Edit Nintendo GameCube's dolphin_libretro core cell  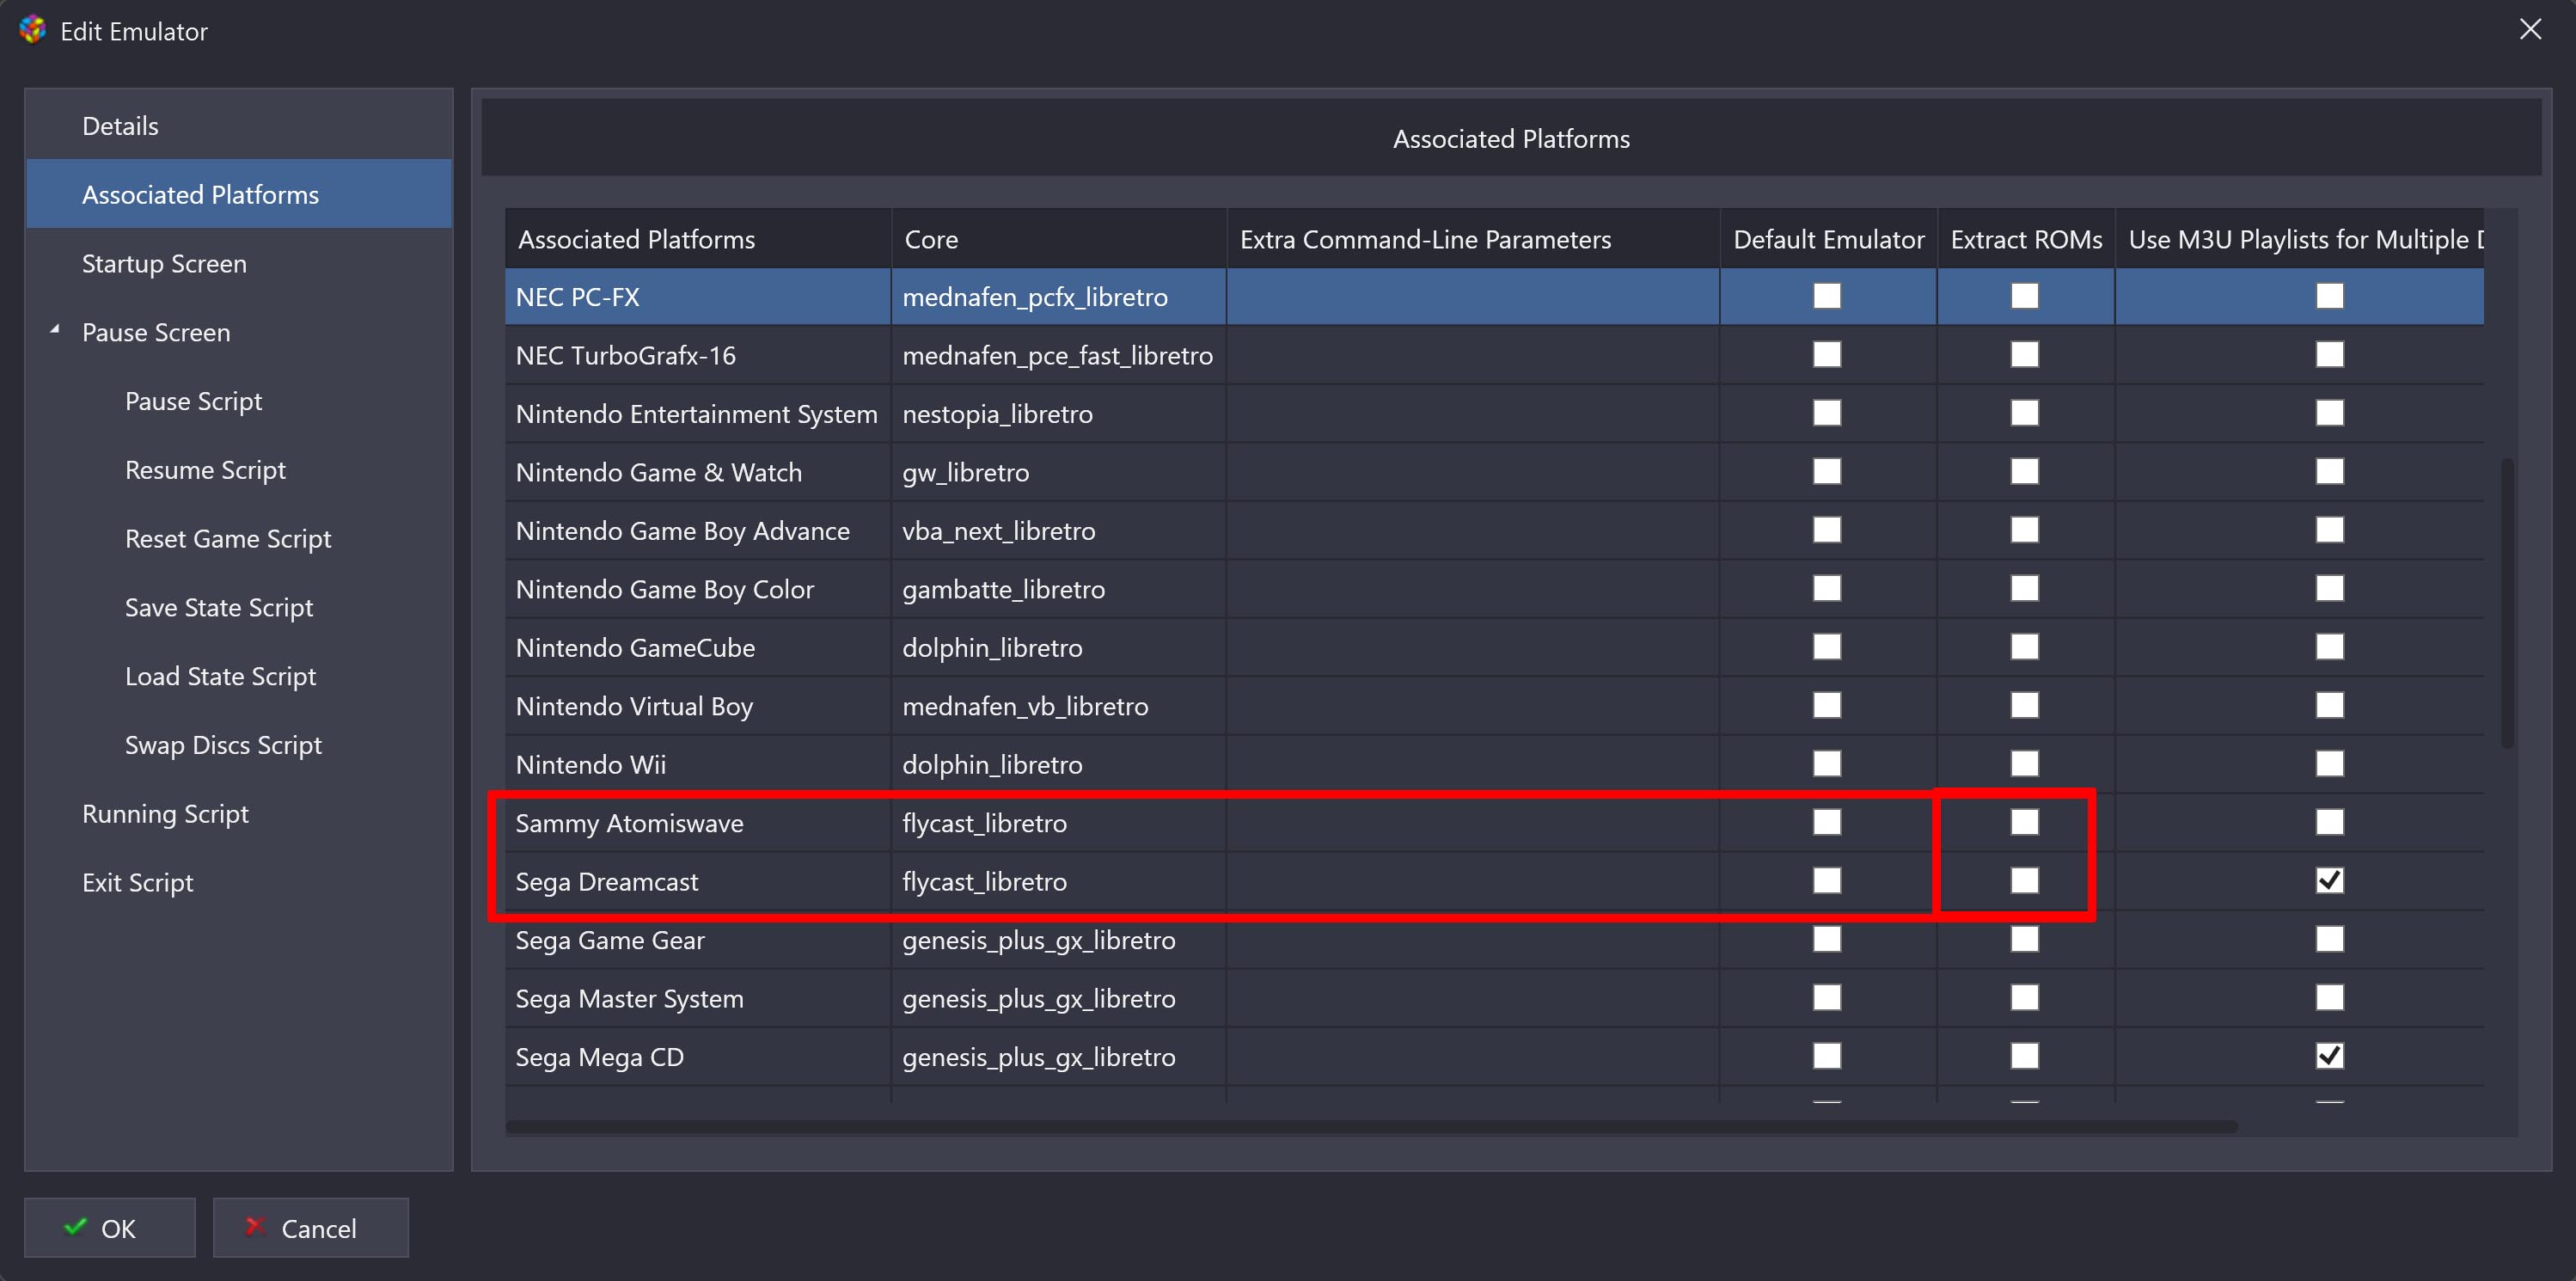coord(1059,648)
